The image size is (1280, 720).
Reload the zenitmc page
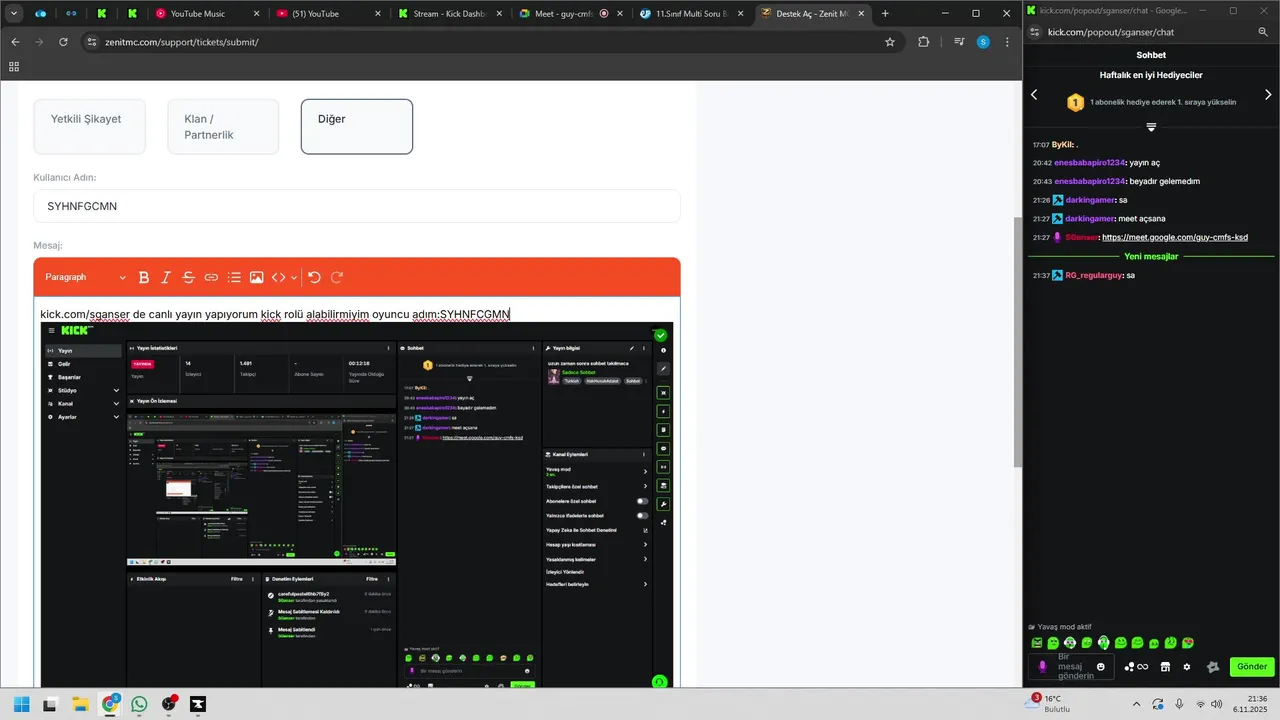63,42
